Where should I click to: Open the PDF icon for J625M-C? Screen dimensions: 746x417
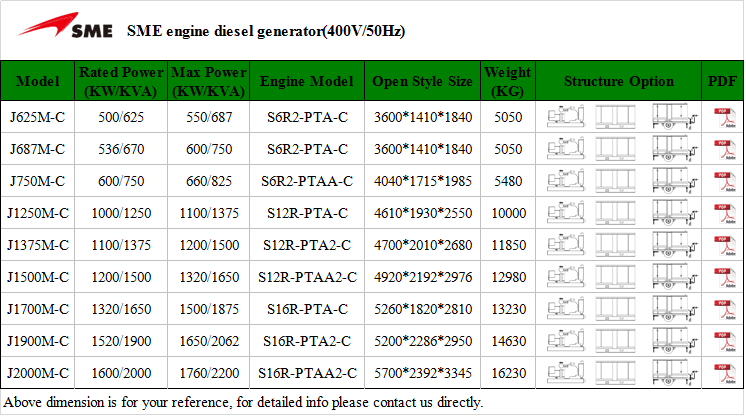coord(725,118)
